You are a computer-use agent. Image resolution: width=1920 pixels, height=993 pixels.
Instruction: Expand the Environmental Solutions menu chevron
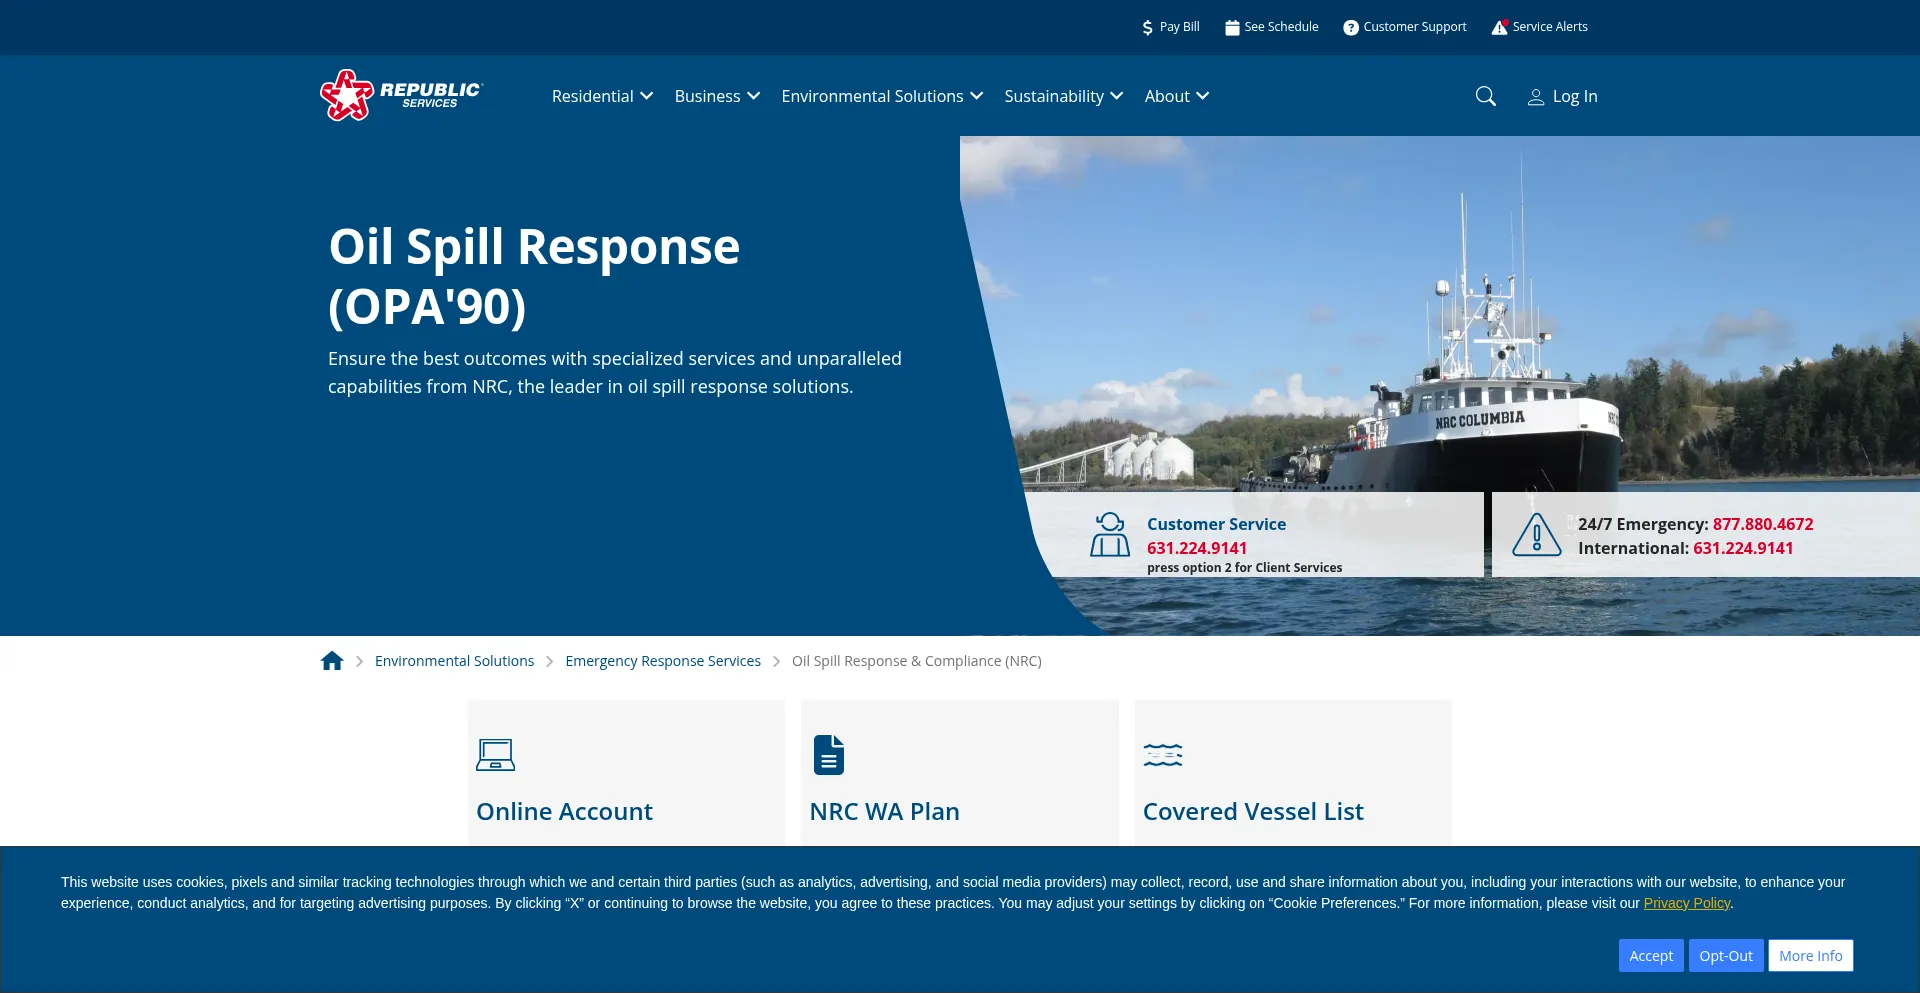coord(977,96)
